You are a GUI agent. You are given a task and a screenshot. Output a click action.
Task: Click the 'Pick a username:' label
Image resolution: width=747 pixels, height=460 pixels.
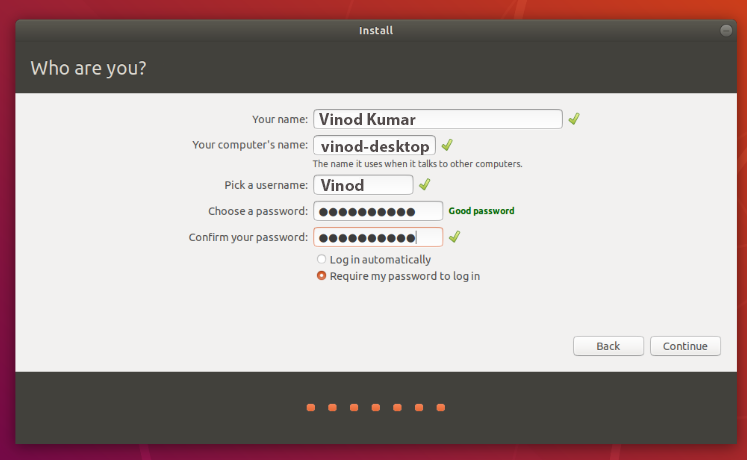coord(266,185)
